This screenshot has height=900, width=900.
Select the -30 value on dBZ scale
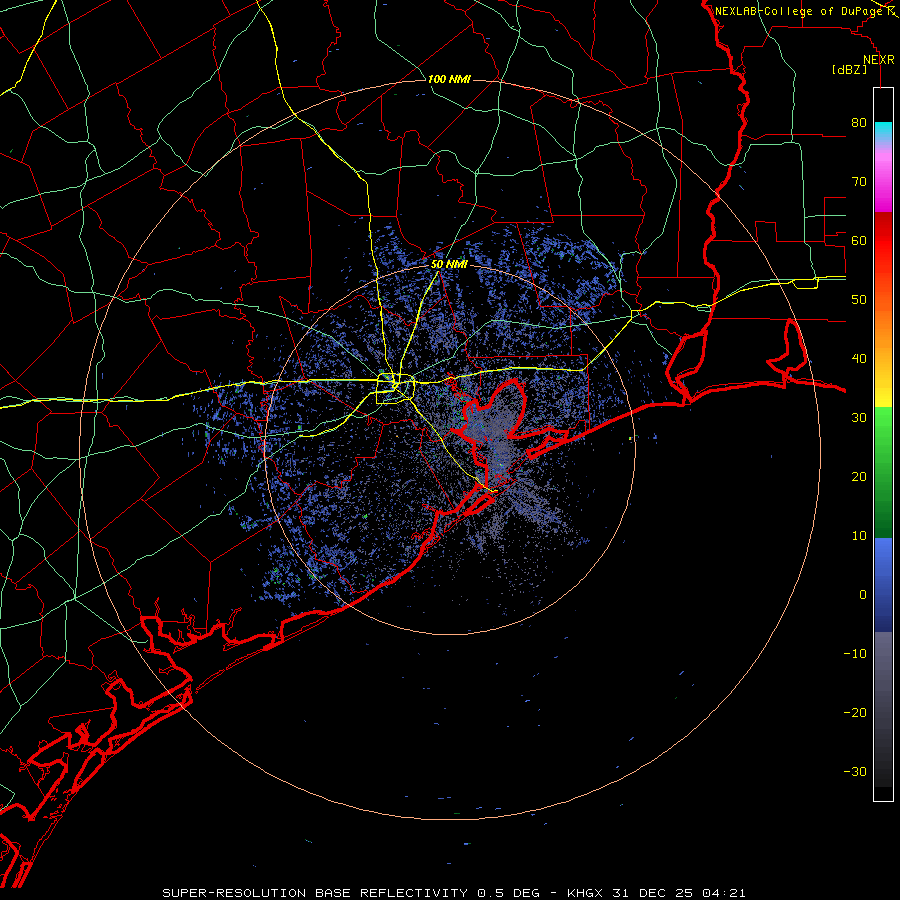point(855,771)
